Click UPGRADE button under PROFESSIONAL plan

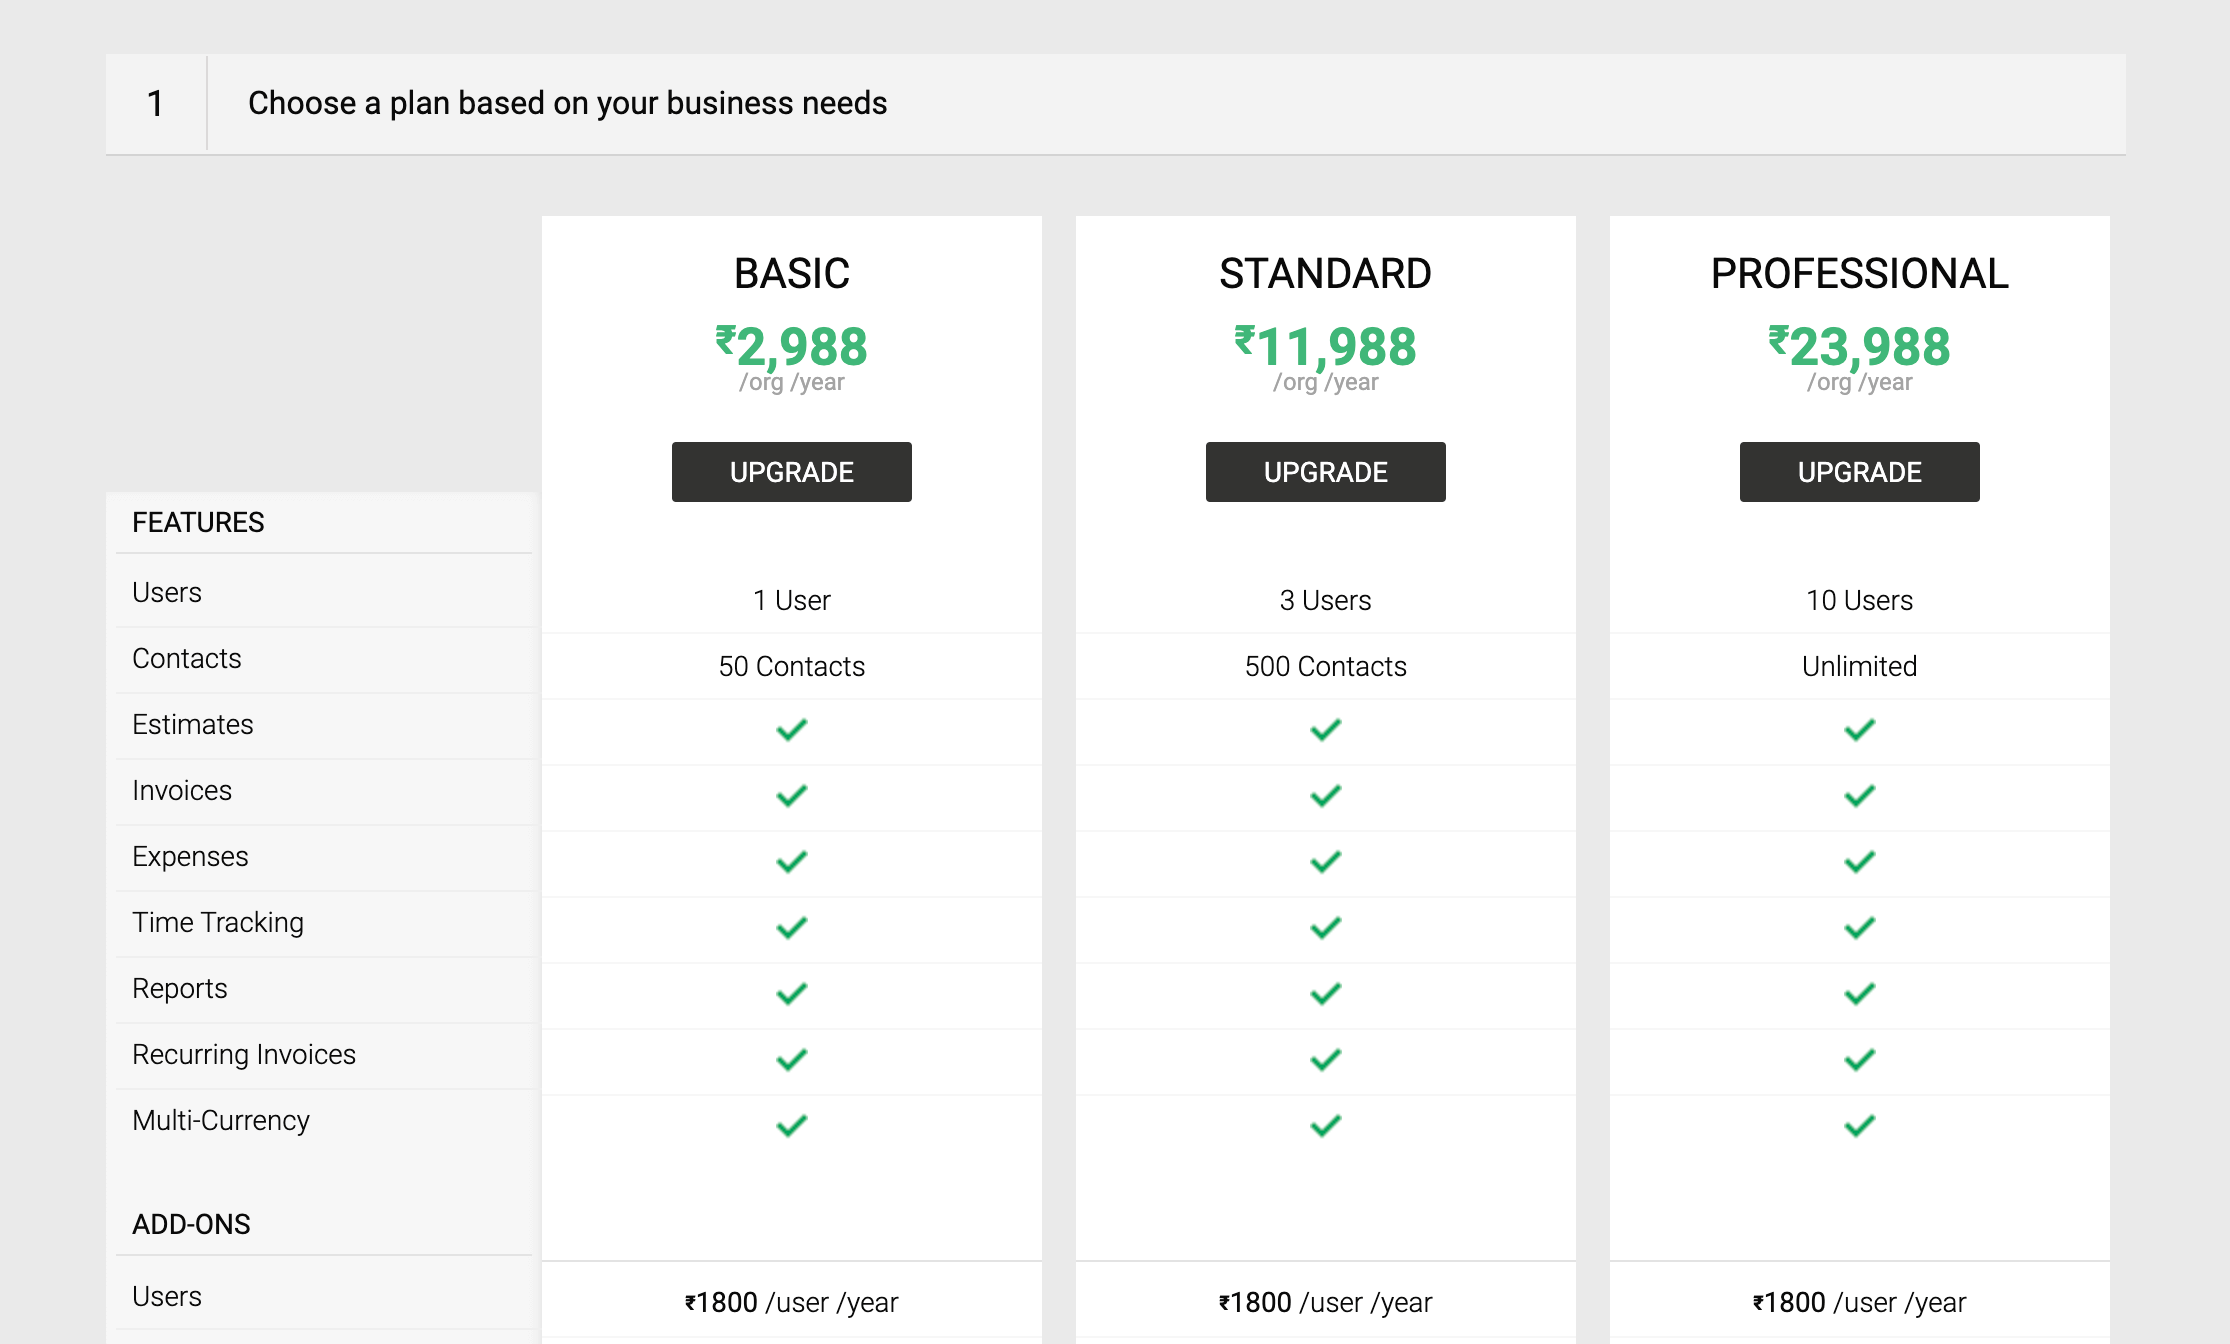pos(1859,472)
